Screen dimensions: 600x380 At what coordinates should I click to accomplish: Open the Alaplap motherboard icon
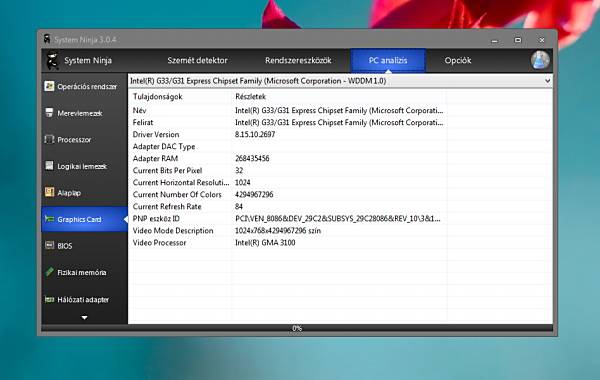click(x=49, y=192)
